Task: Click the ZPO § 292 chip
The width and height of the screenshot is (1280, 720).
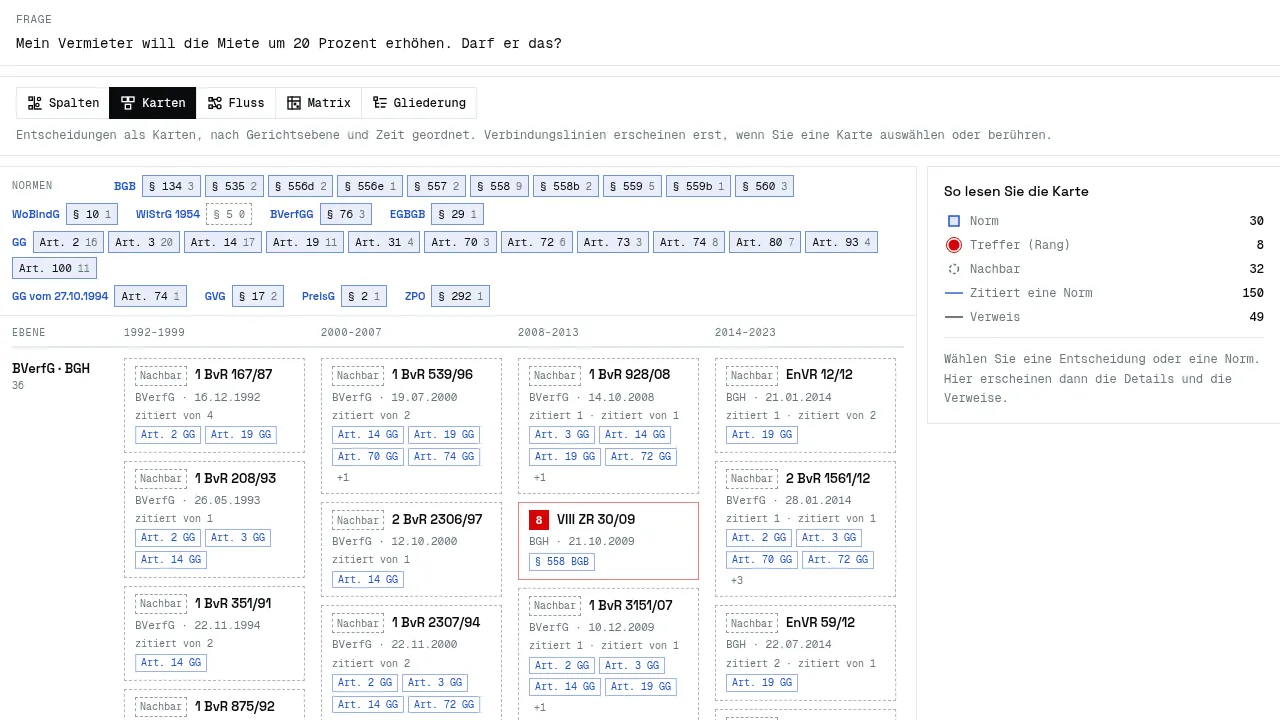Action: tap(460, 296)
